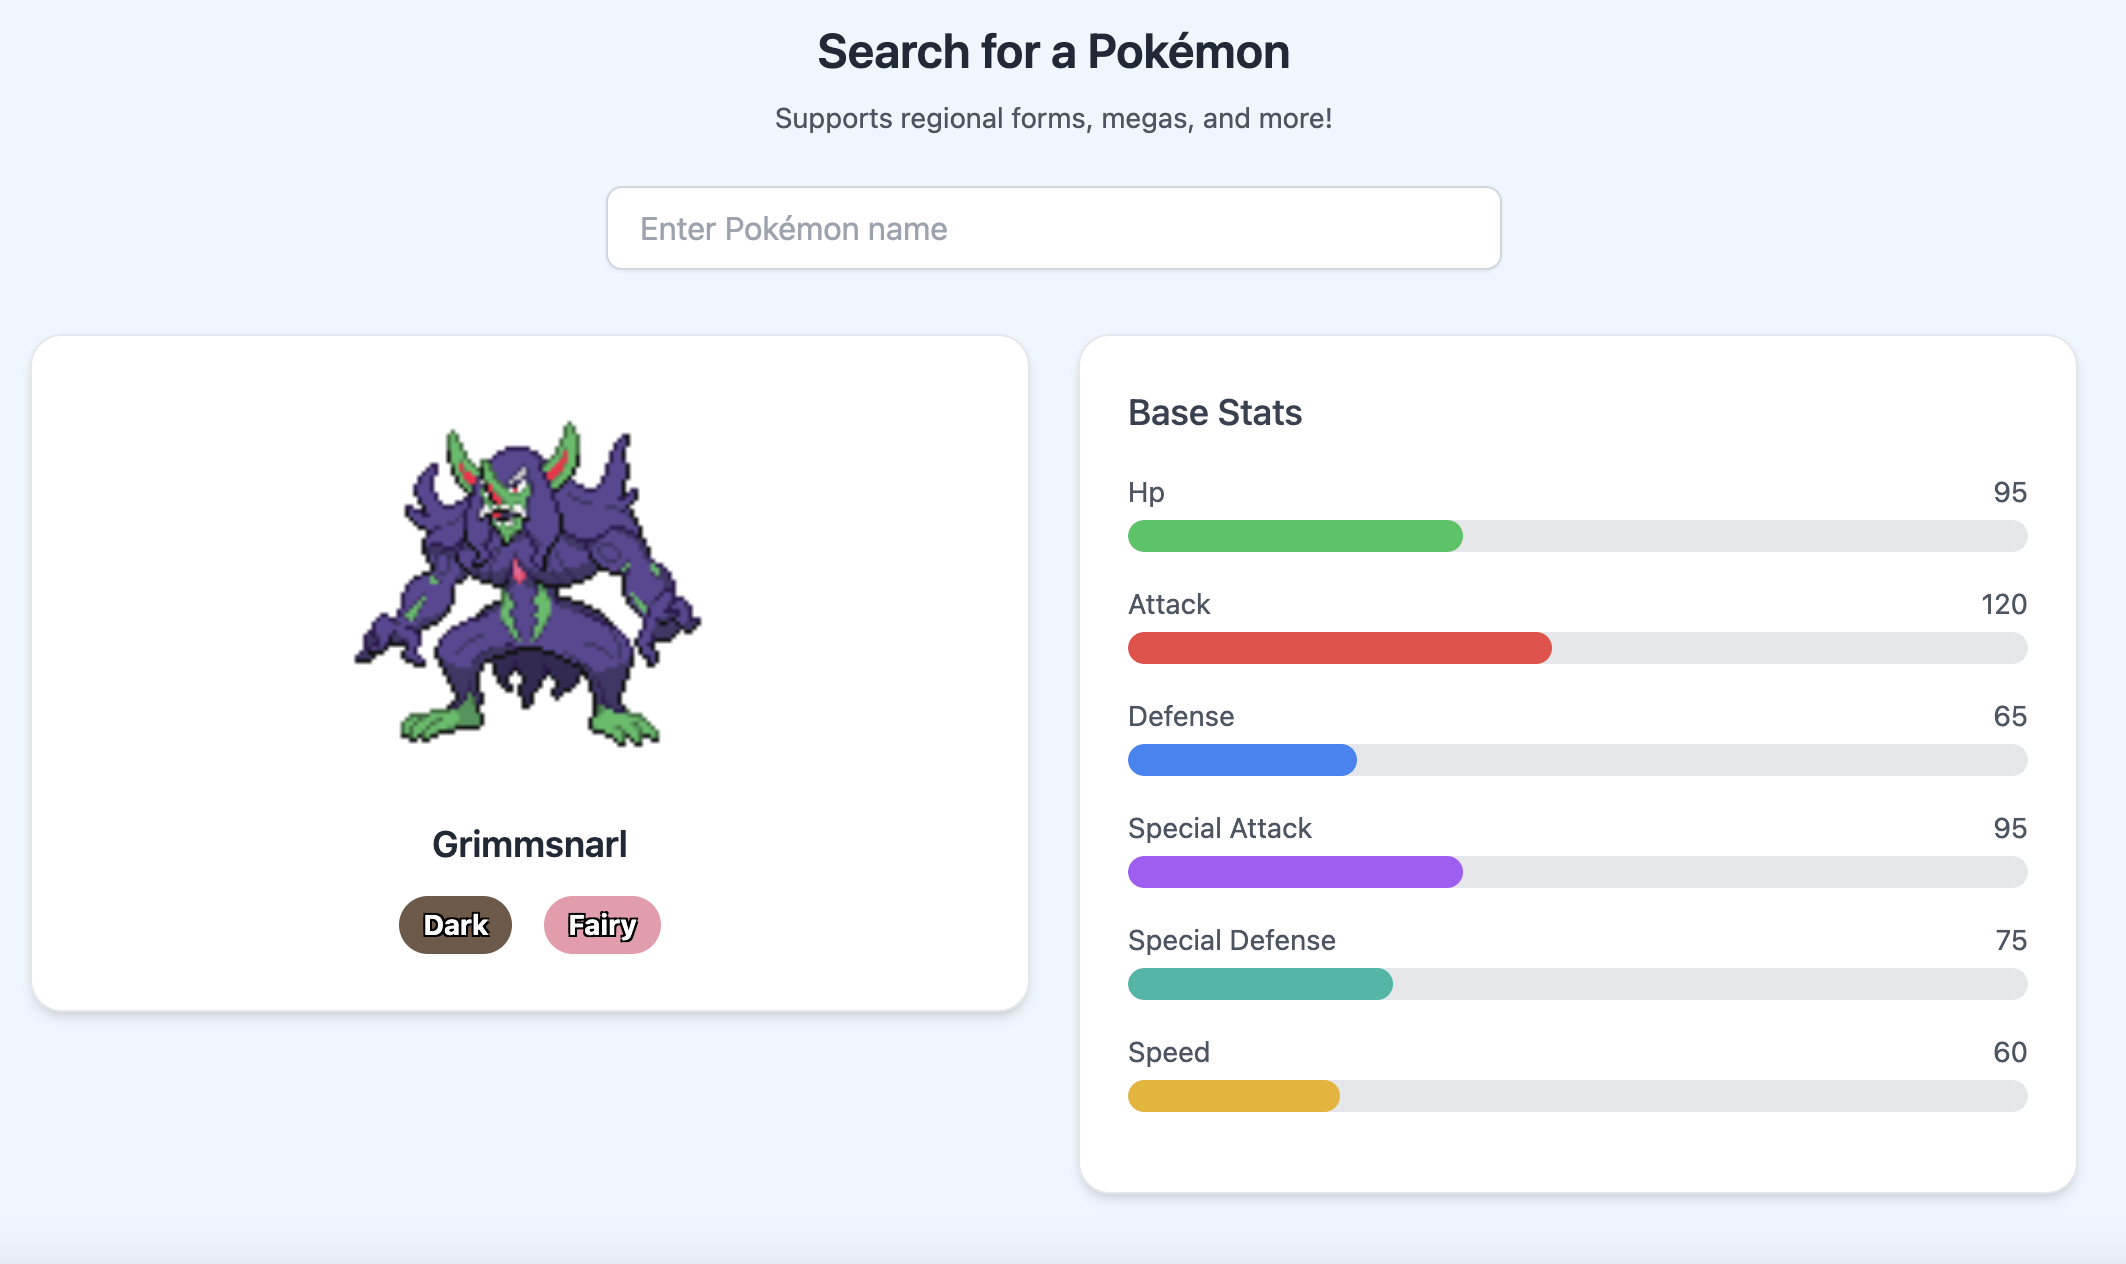
Task: Click the Special Attack stat label
Action: pyautogui.click(x=1219, y=828)
